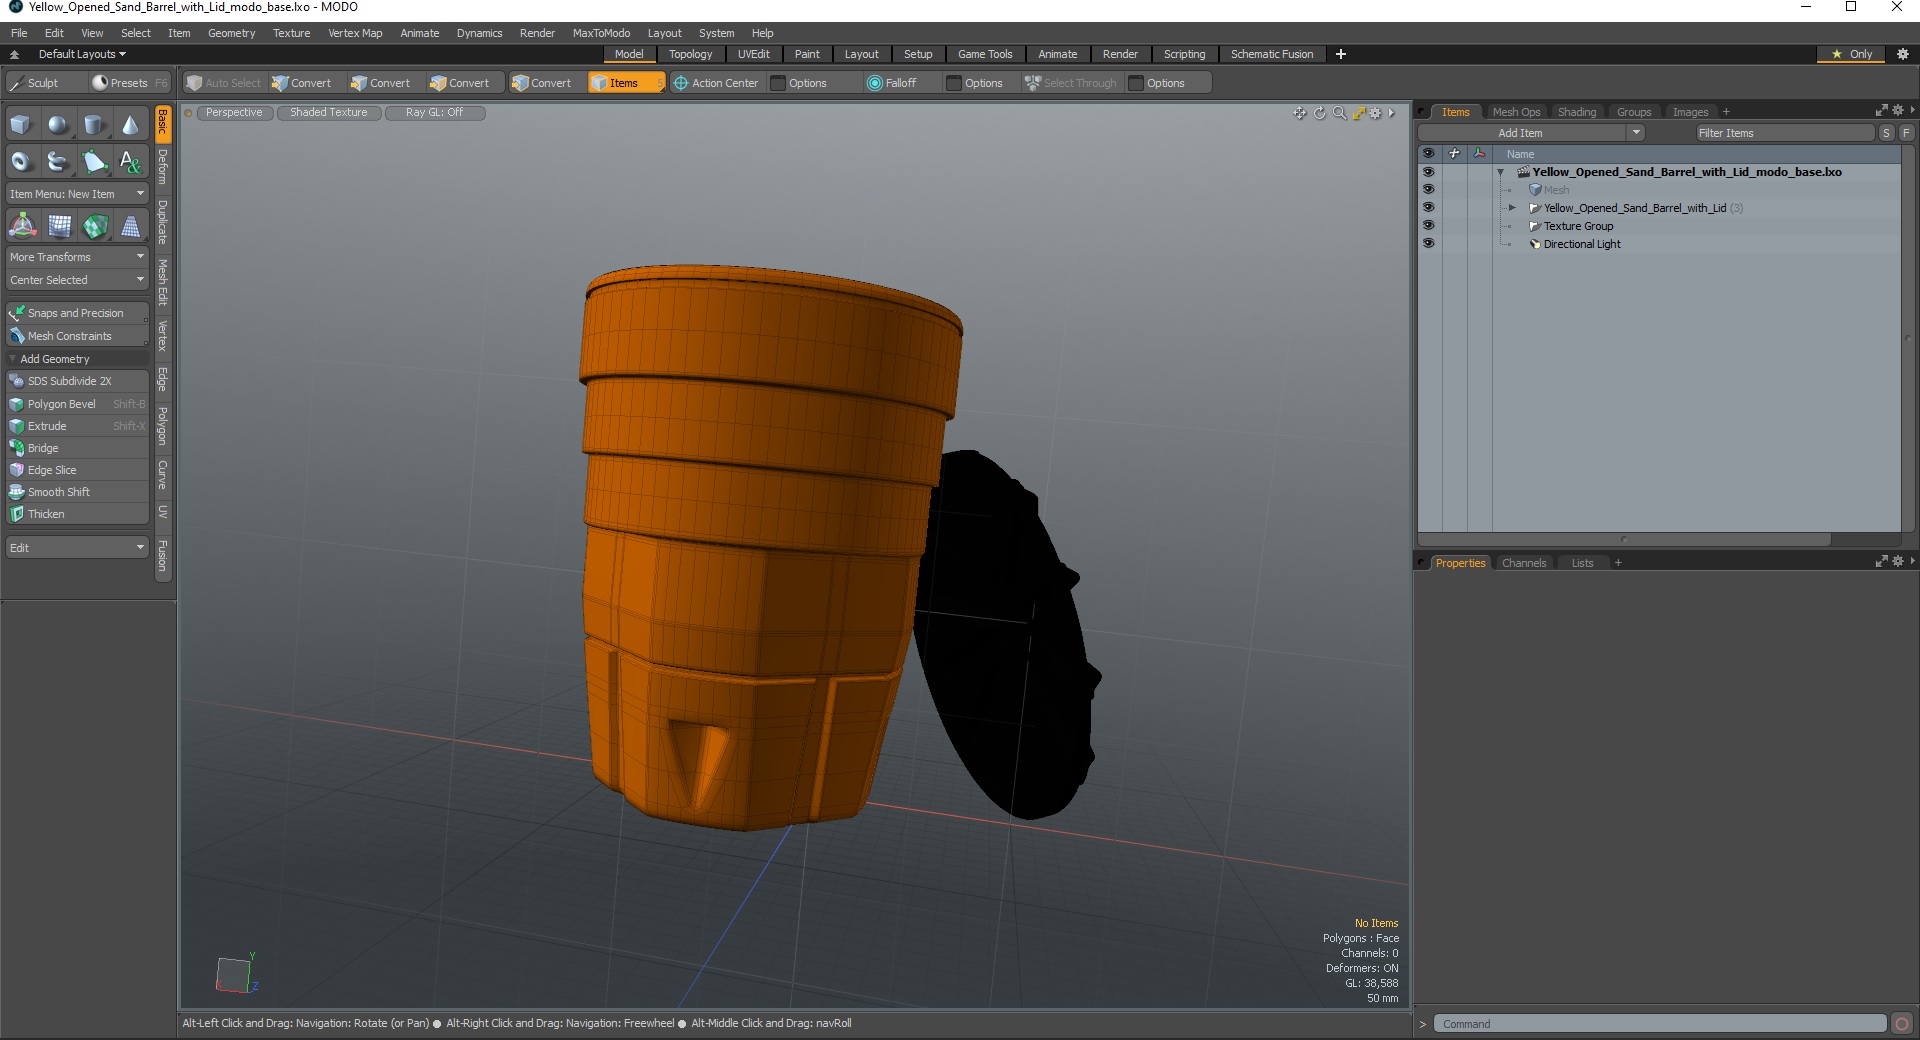Click the viewport rotate icon

pos(1320,113)
